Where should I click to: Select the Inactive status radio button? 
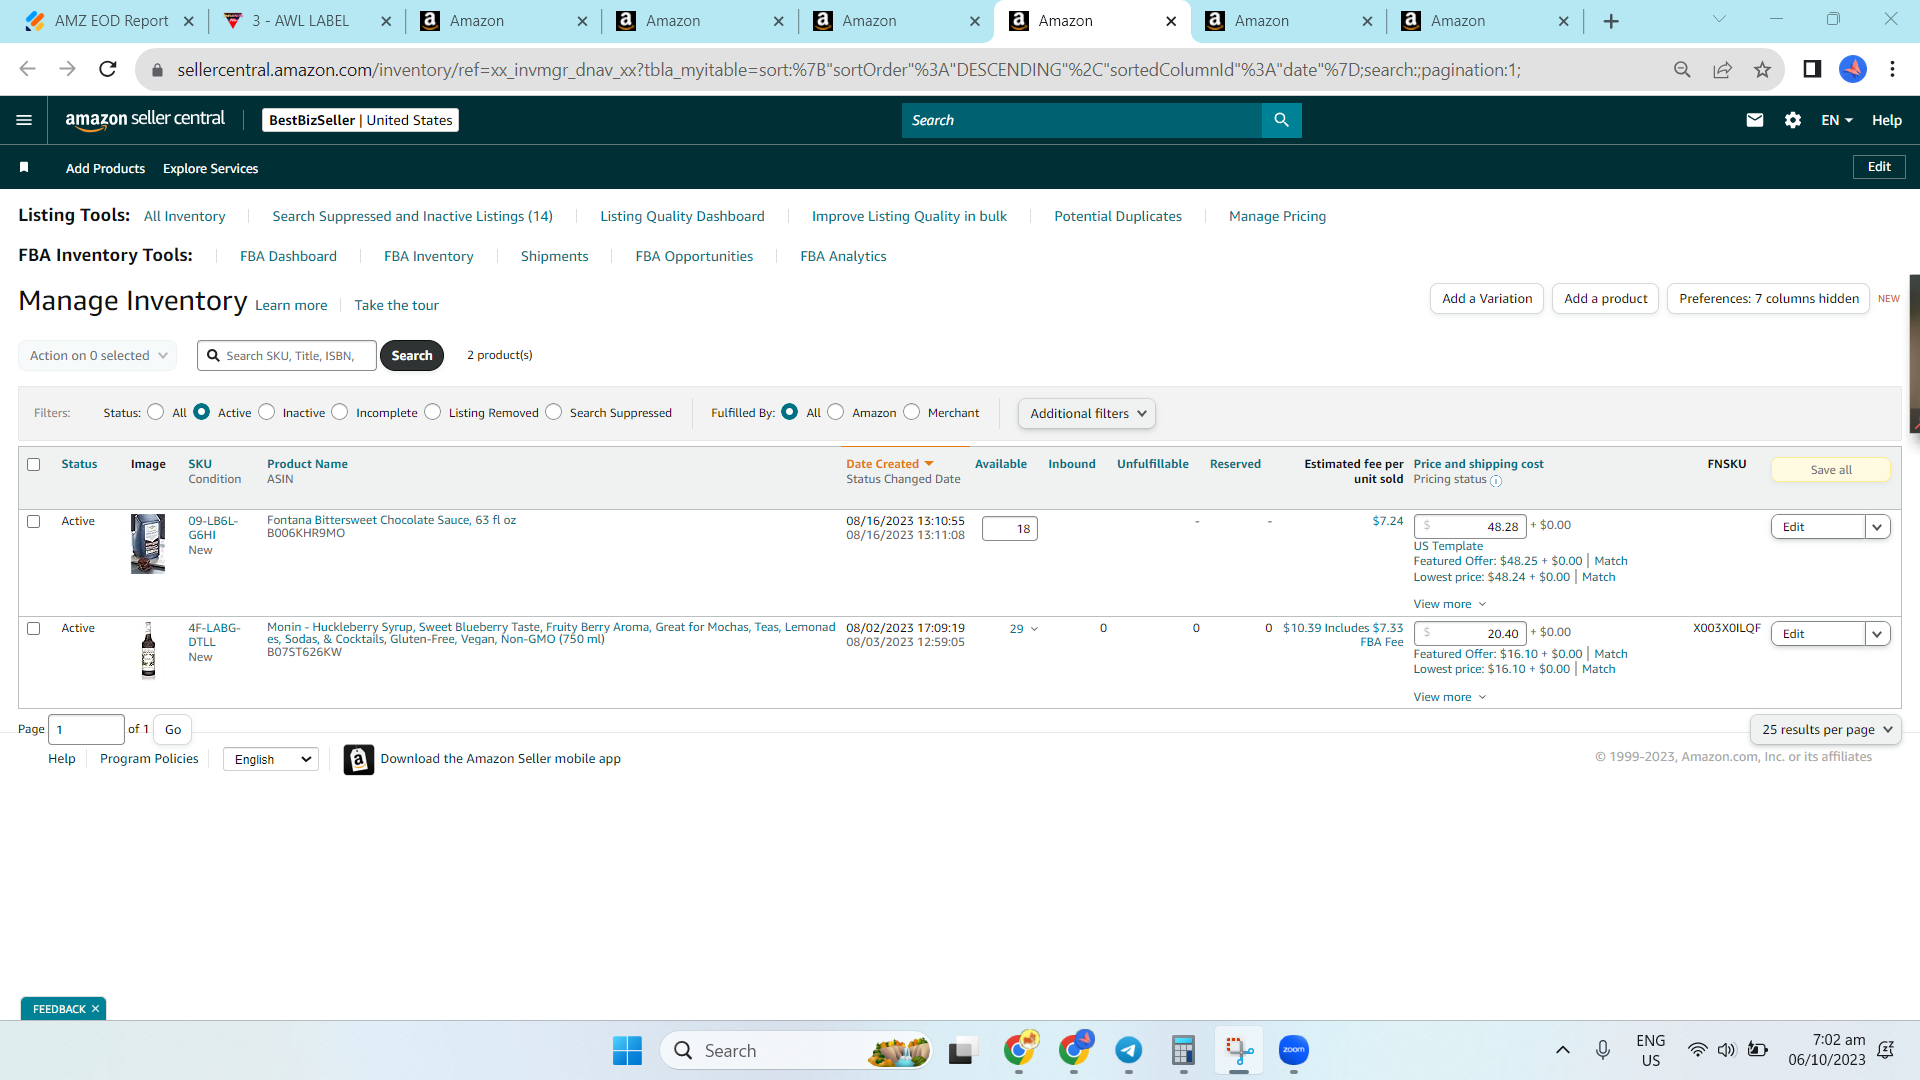(267, 412)
